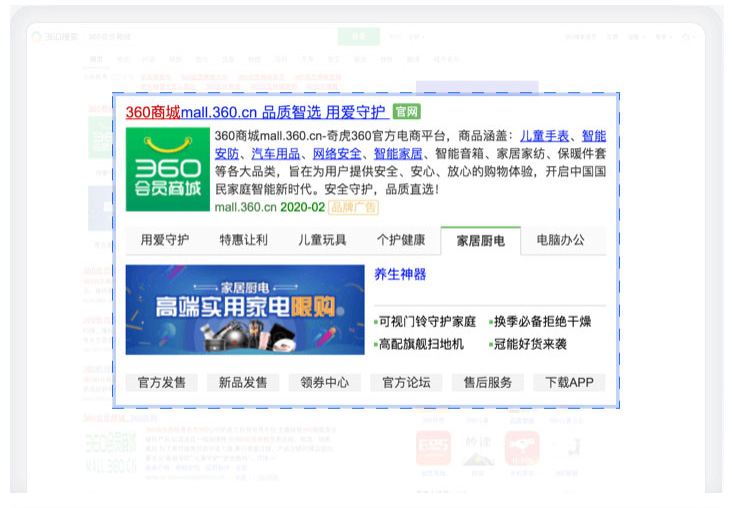The height and width of the screenshot is (508, 732).
Task: Click the 售后服务 button
Action: 488,382
